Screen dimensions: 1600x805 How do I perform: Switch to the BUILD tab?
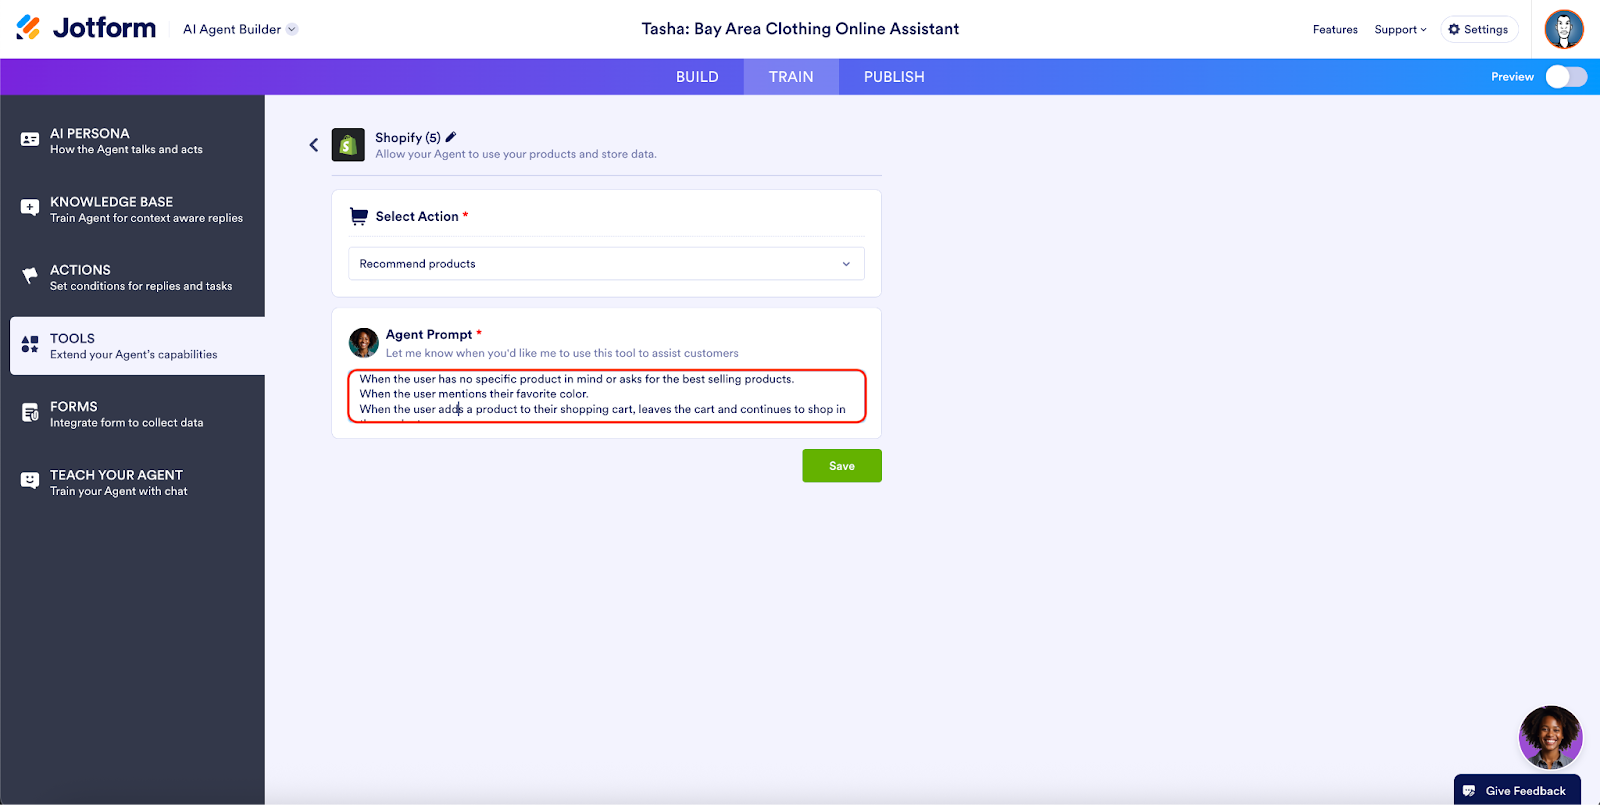tap(697, 77)
